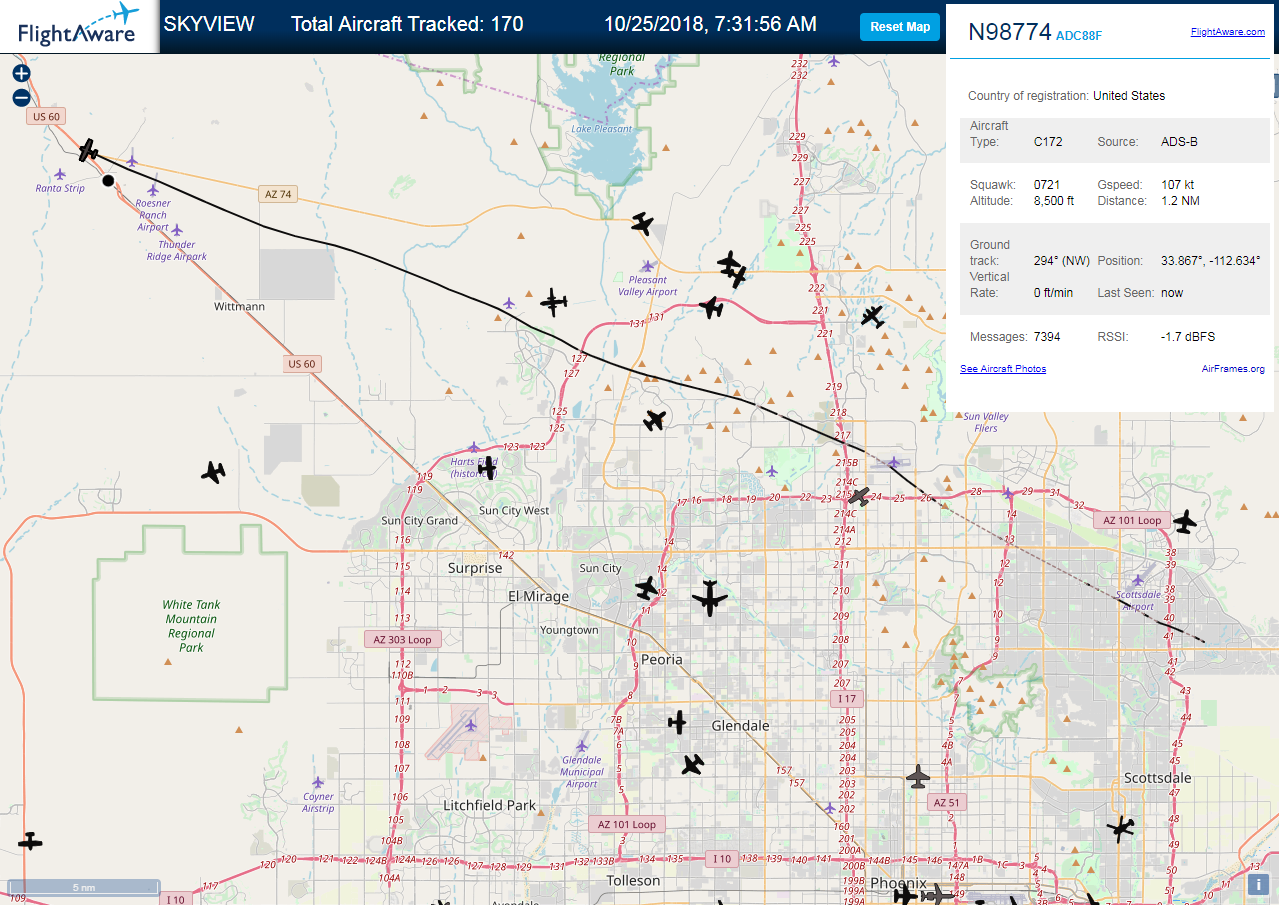Click aircraft type value C172

pos(1048,142)
